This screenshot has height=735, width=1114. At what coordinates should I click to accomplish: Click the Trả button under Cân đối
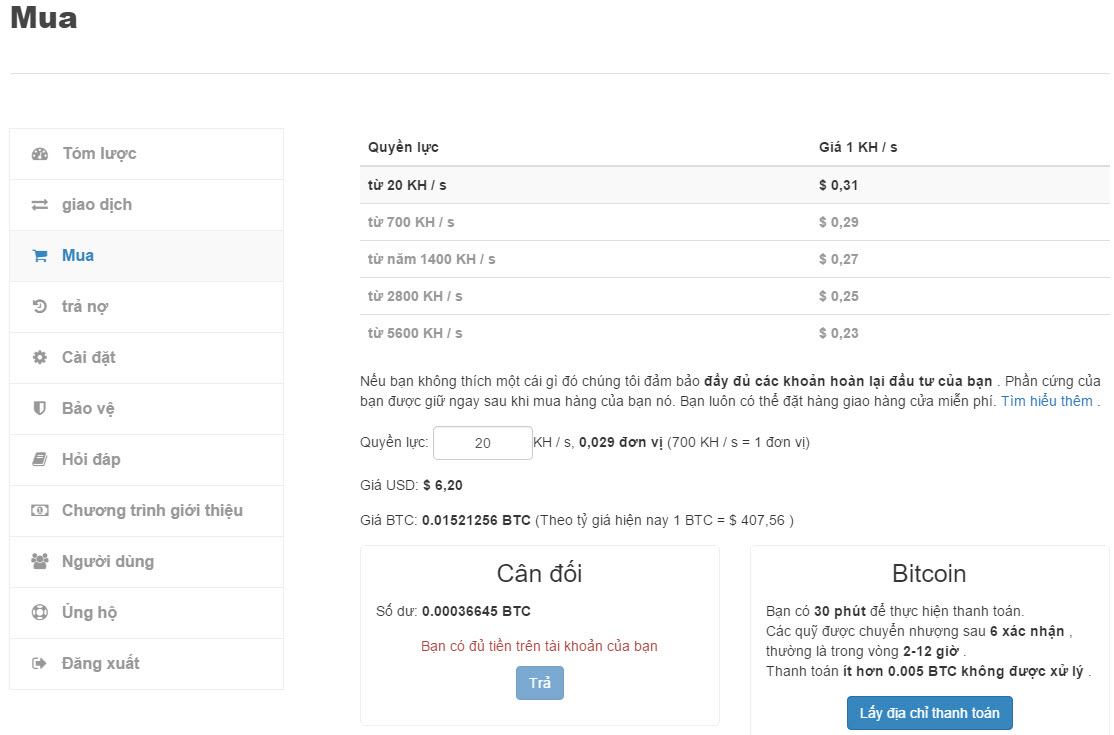[540, 682]
